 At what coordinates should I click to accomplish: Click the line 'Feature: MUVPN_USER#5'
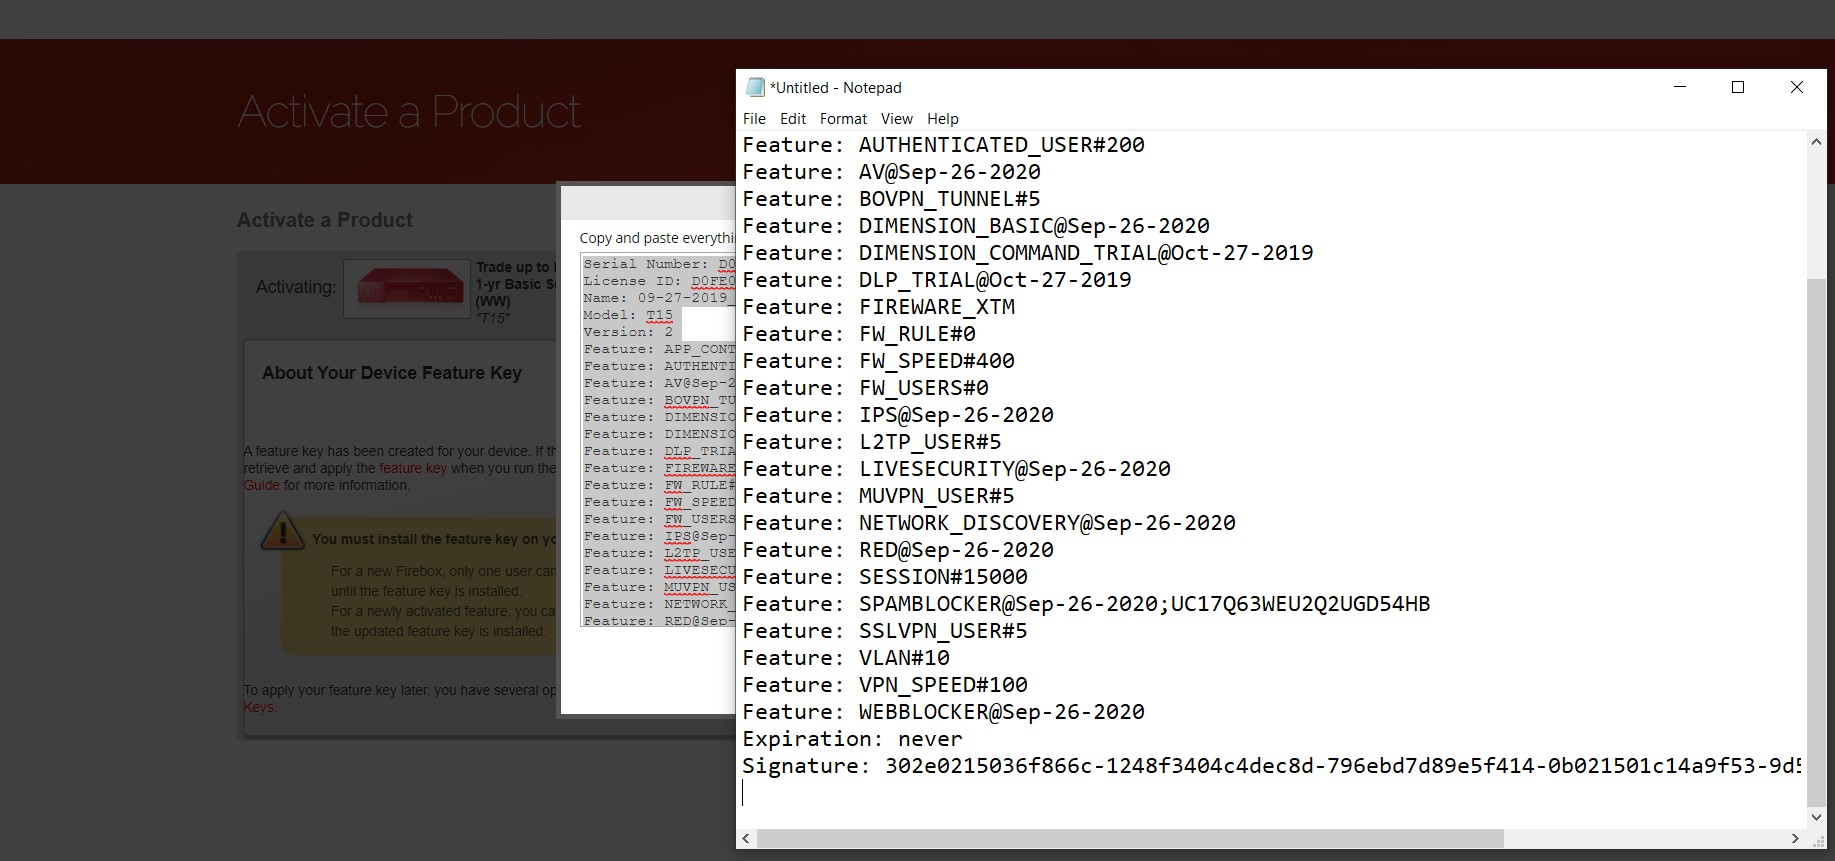pyautogui.click(x=878, y=496)
